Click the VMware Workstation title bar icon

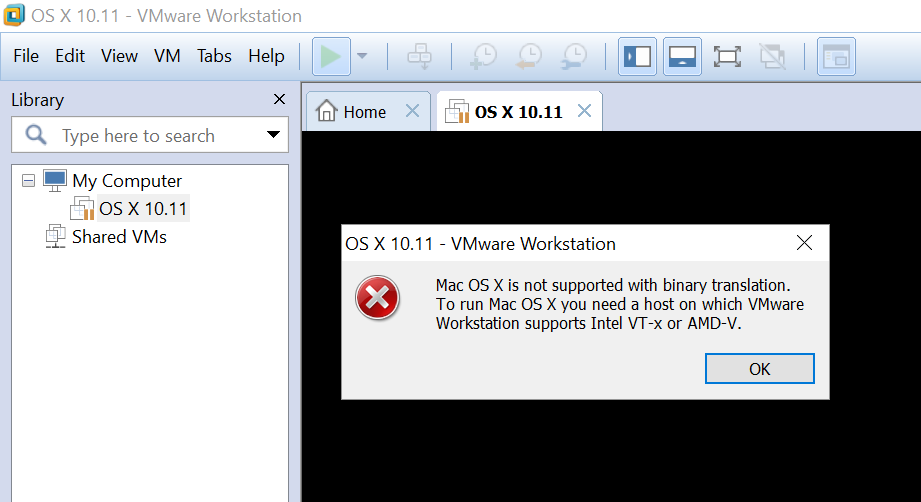[x=14, y=15]
